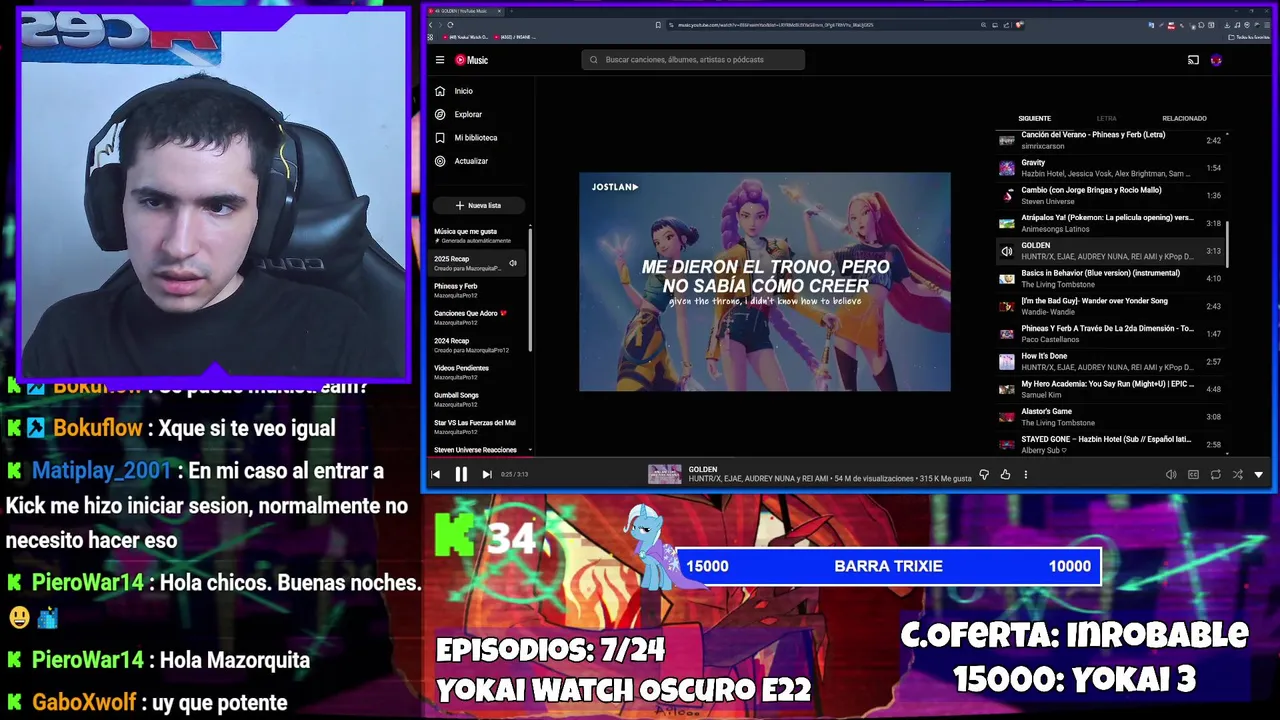The width and height of the screenshot is (1280, 720).
Task: Open the volume control in player bar
Action: pyautogui.click(x=1171, y=475)
